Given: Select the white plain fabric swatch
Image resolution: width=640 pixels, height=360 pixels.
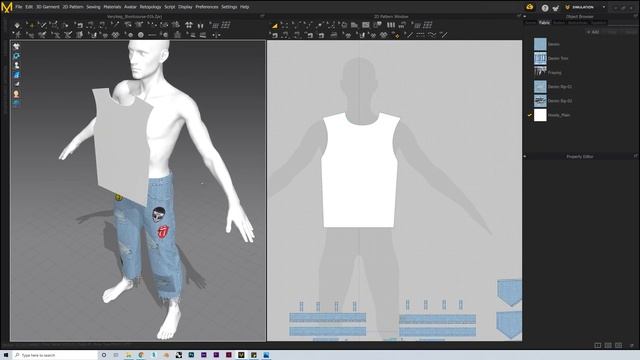Looking at the screenshot, I should pyautogui.click(x=540, y=115).
